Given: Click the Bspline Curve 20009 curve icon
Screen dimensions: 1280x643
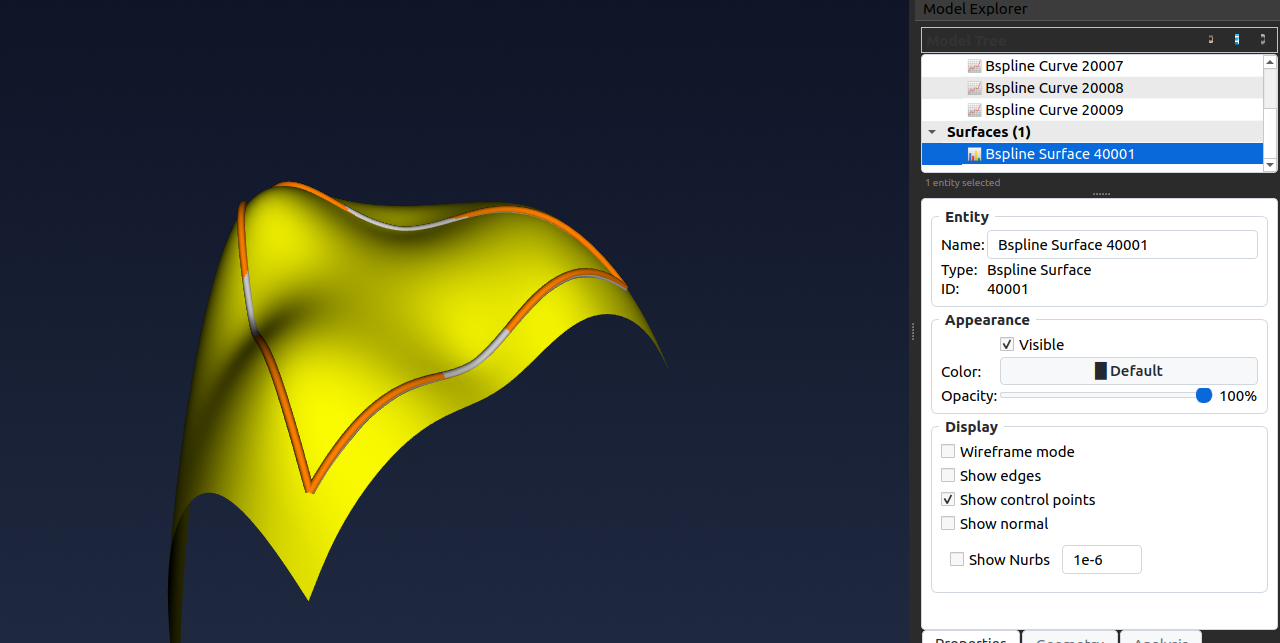Looking at the screenshot, I should coord(974,110).
